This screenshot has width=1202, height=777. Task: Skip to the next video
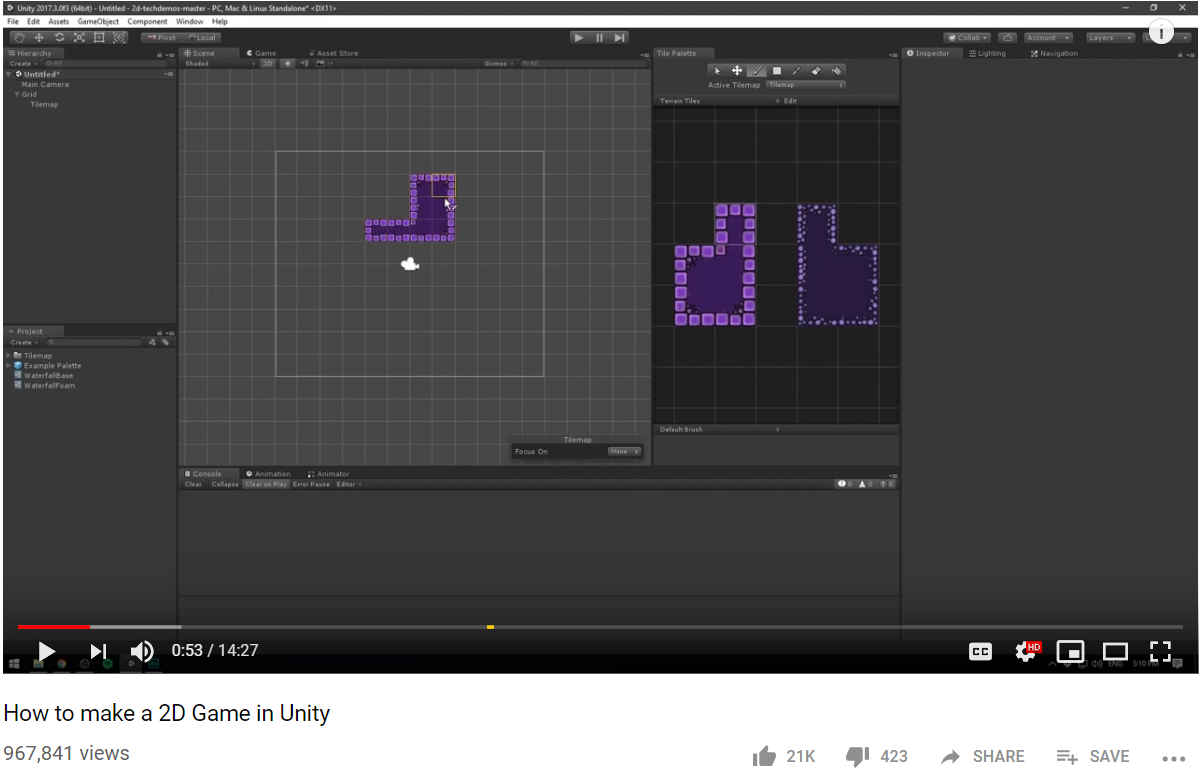click(98, 651)
